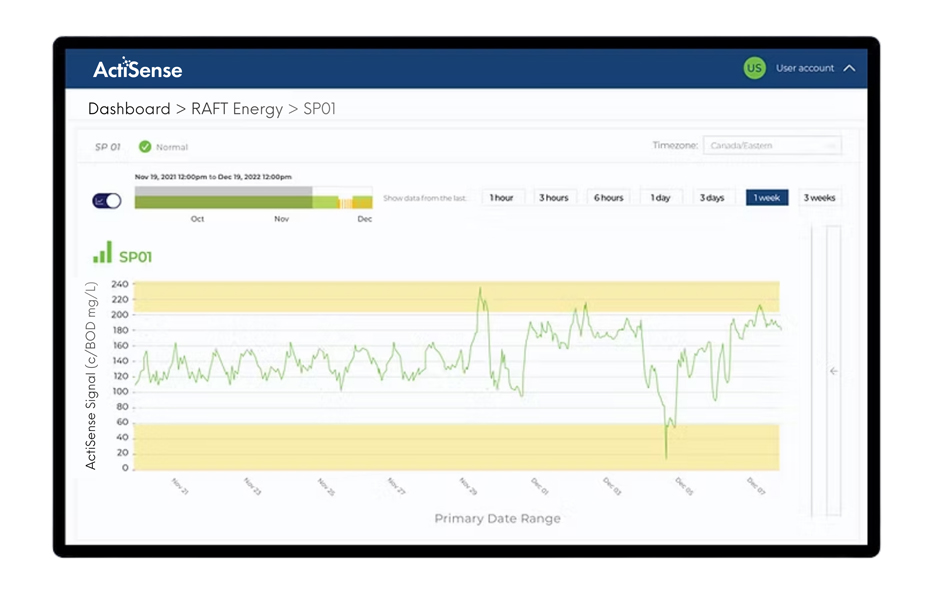Click the date range timeline bar
Viewport: 940px width, 599px height.
click(253, 198)
